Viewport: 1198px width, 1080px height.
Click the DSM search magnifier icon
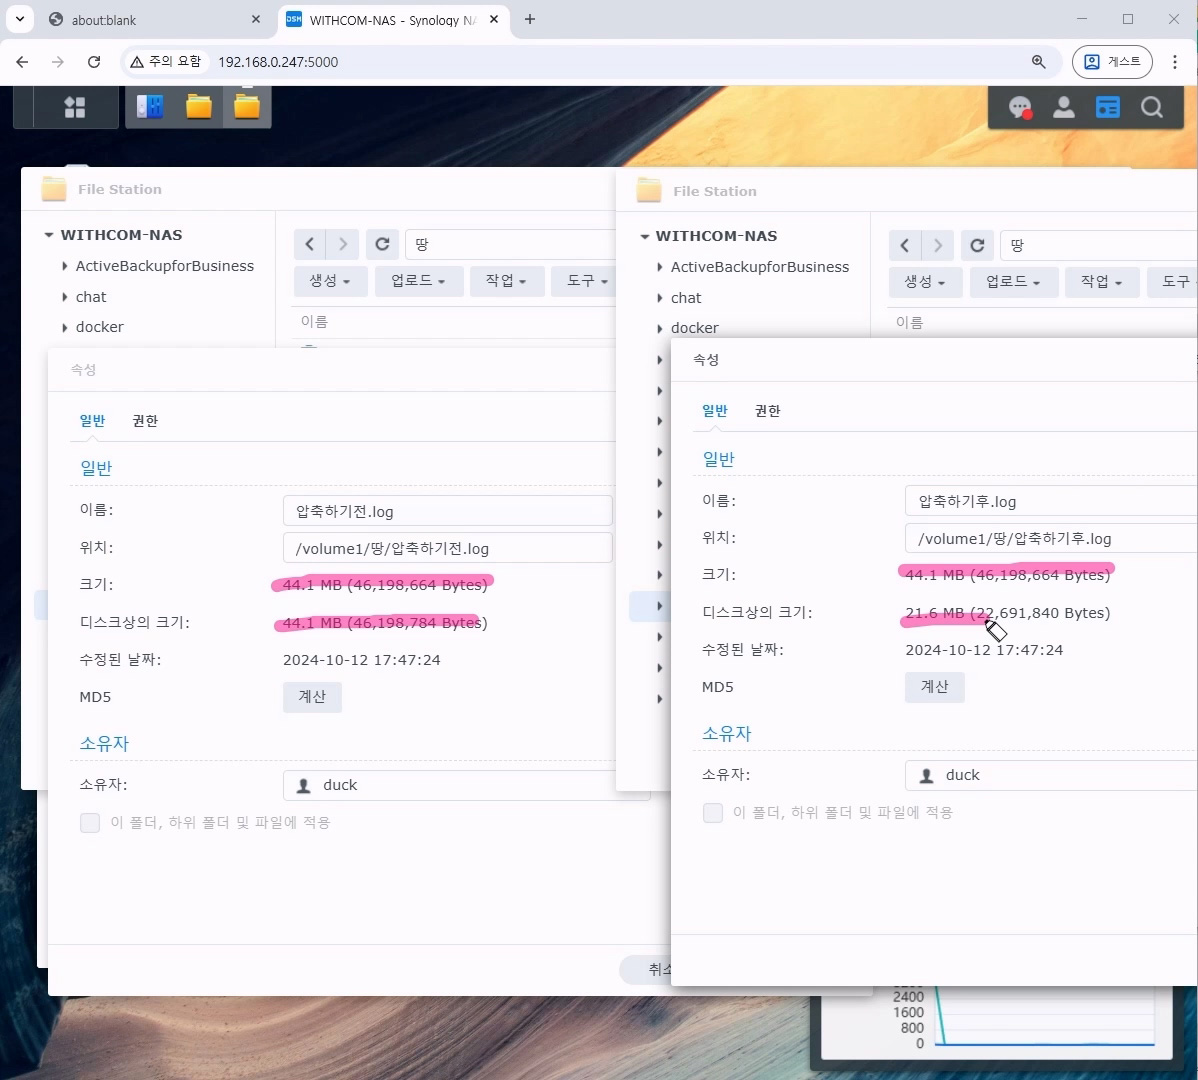[1151, 108]
